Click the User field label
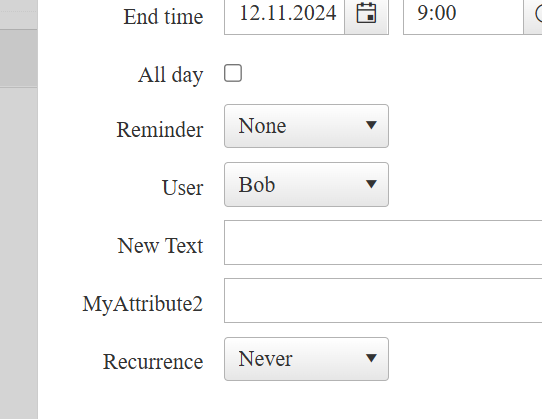The image size is (542, 419). click(x=183, y=188)
